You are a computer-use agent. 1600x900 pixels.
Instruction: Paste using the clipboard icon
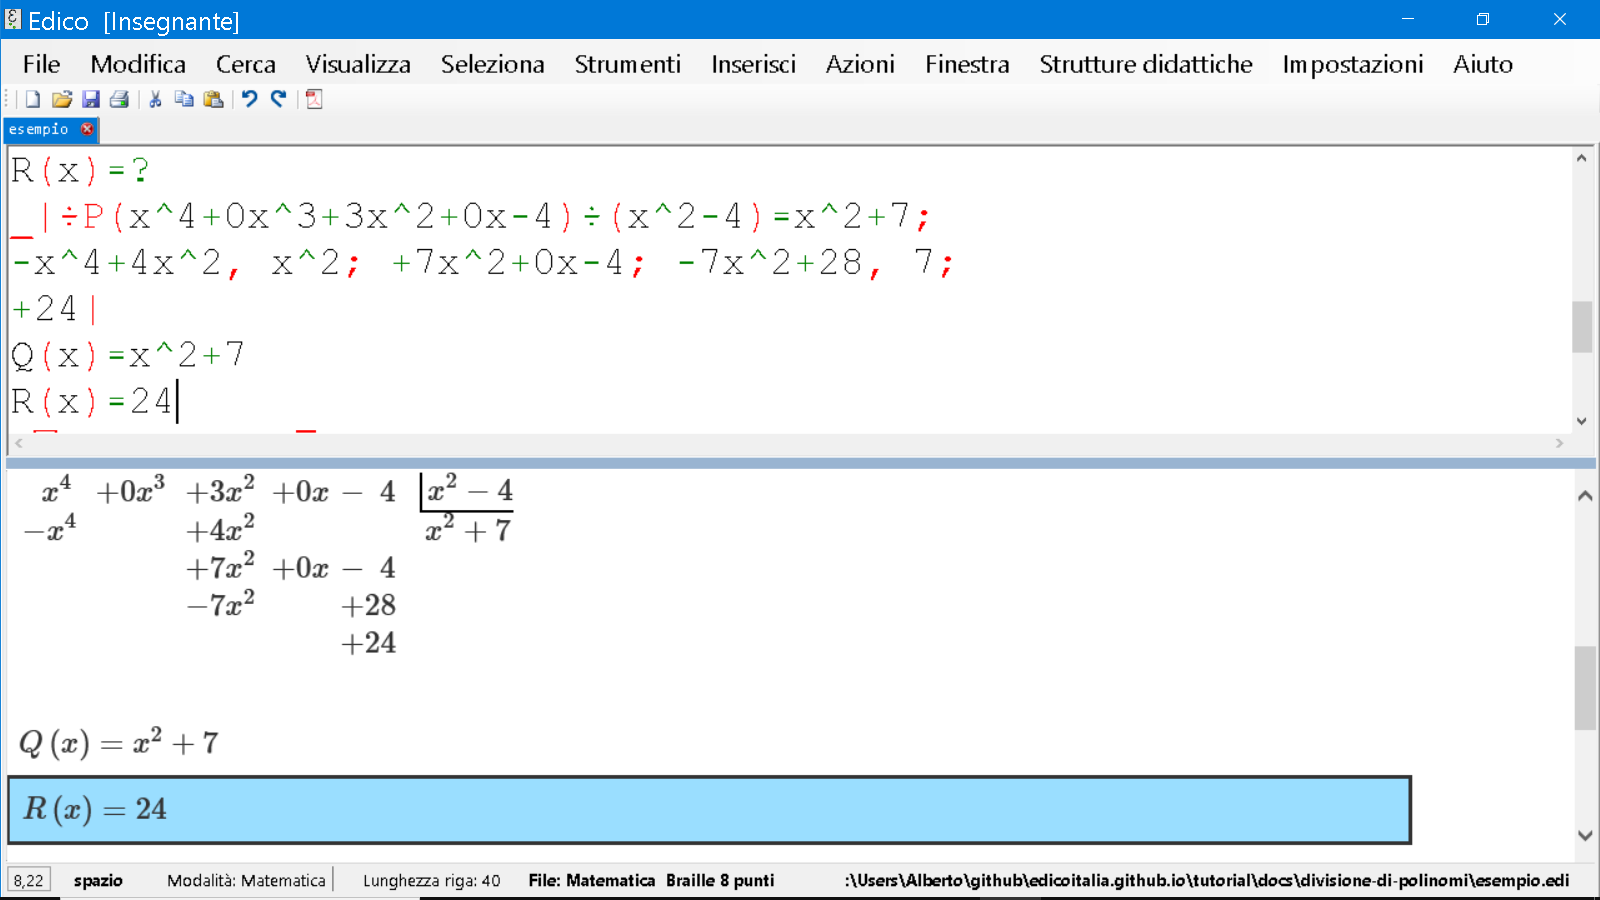tap(213, 99)
